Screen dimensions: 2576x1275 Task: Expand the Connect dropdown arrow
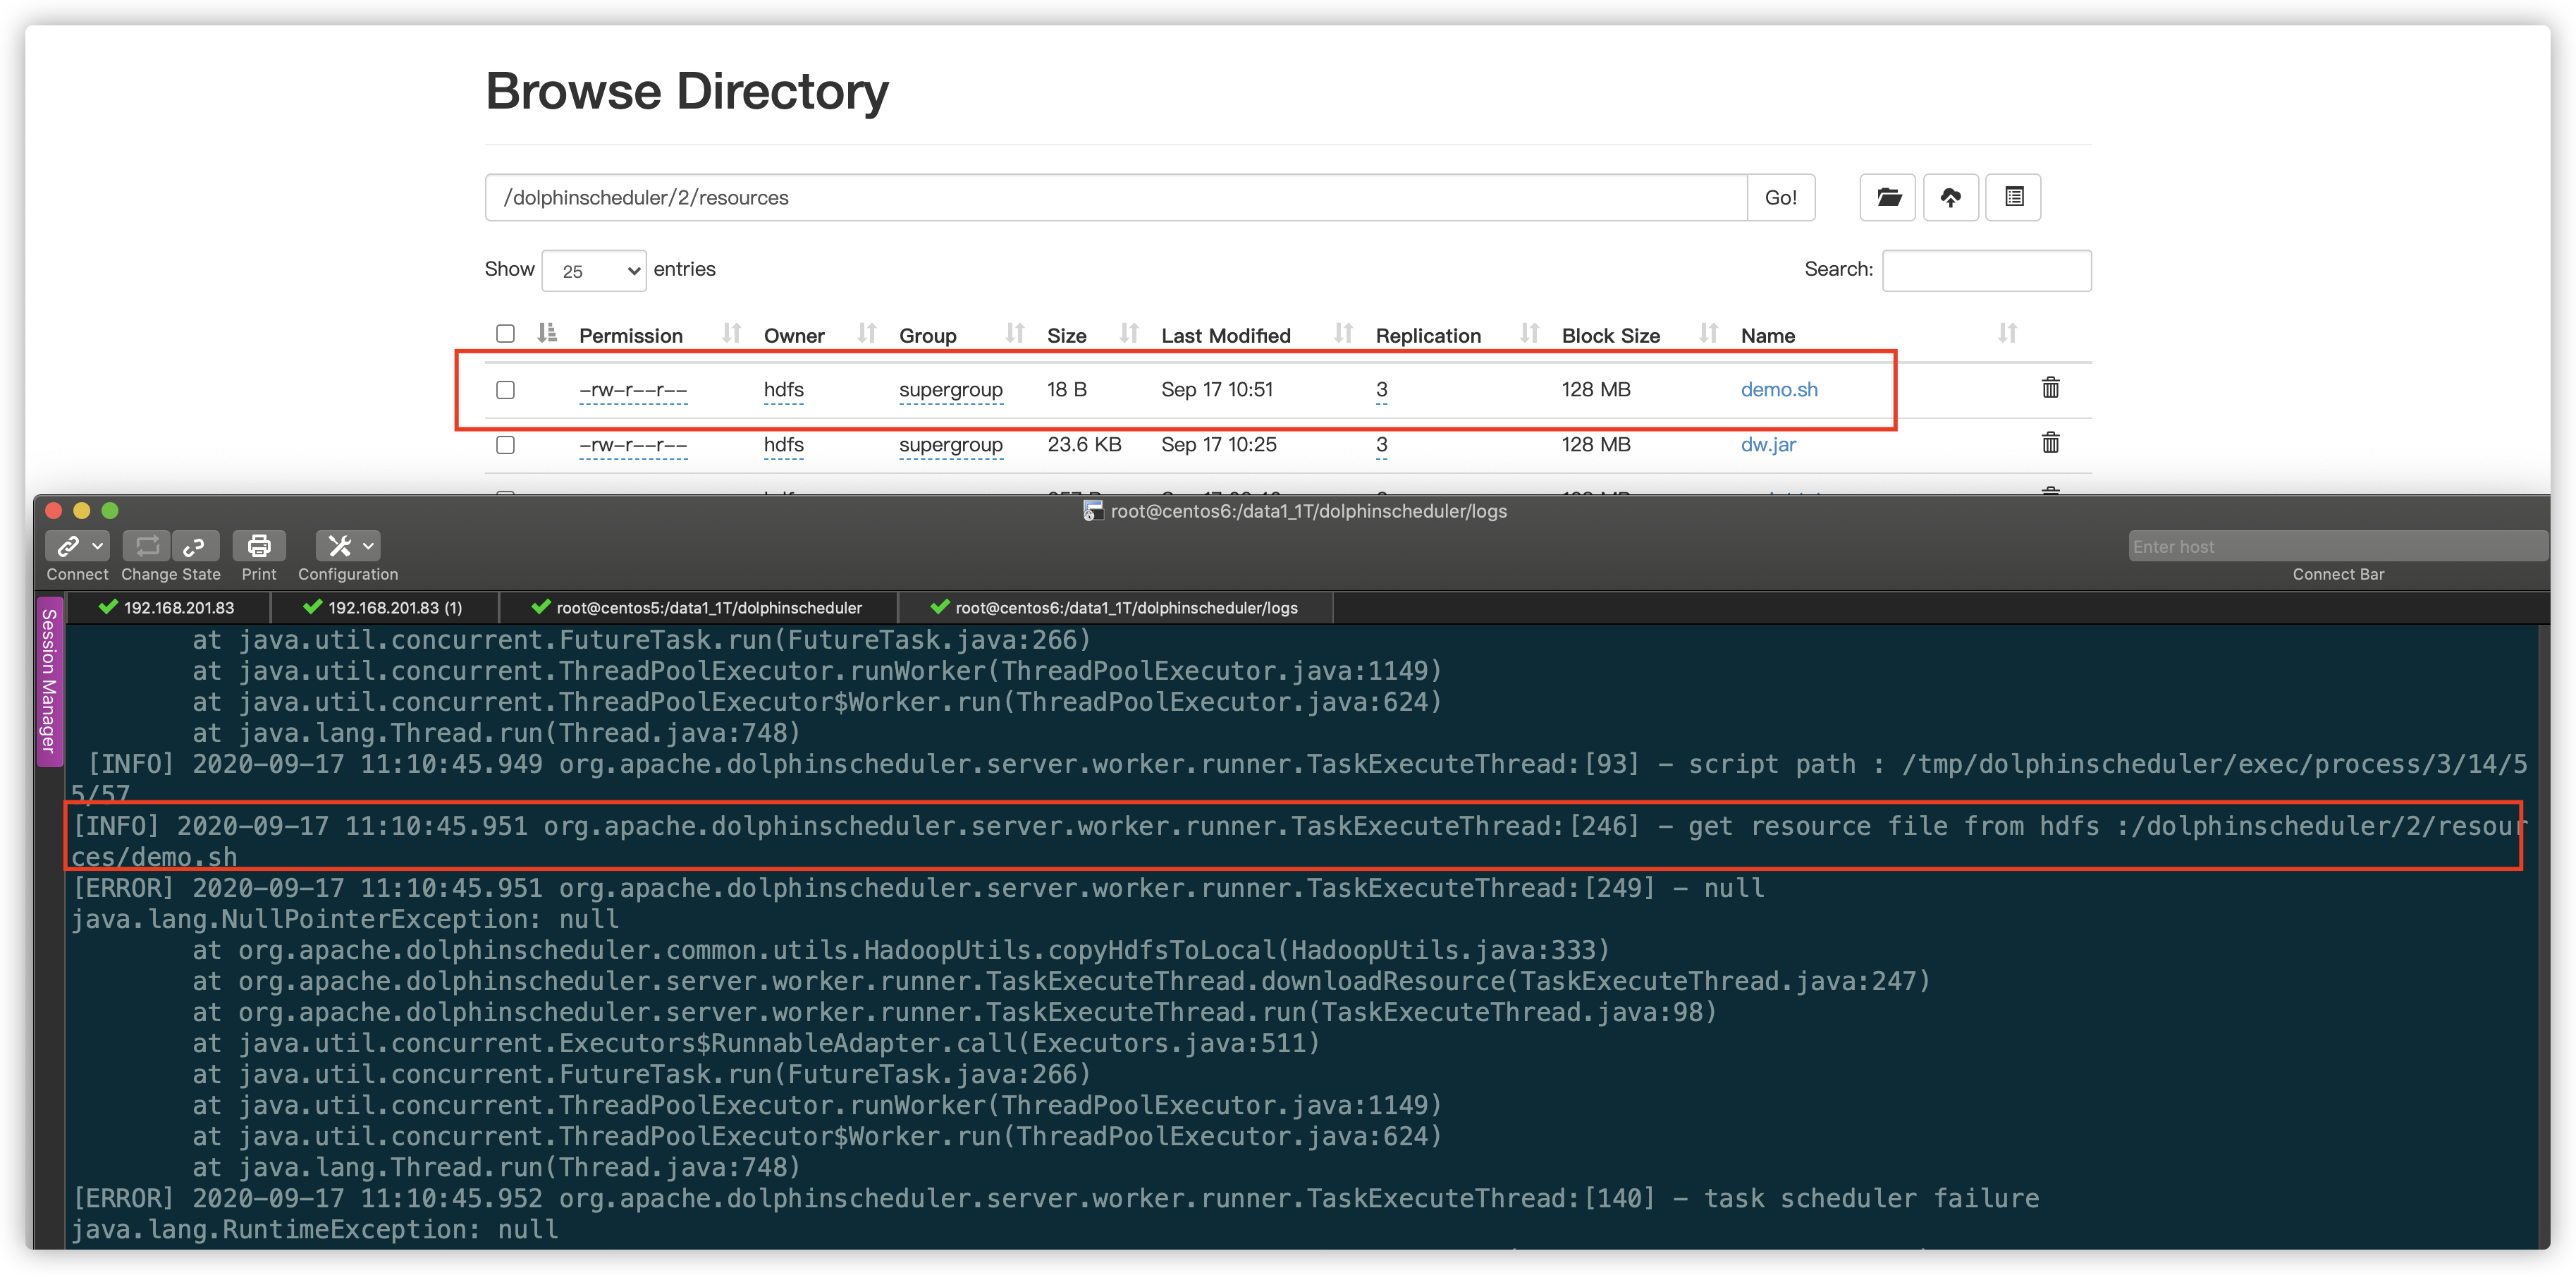(98, 546)
